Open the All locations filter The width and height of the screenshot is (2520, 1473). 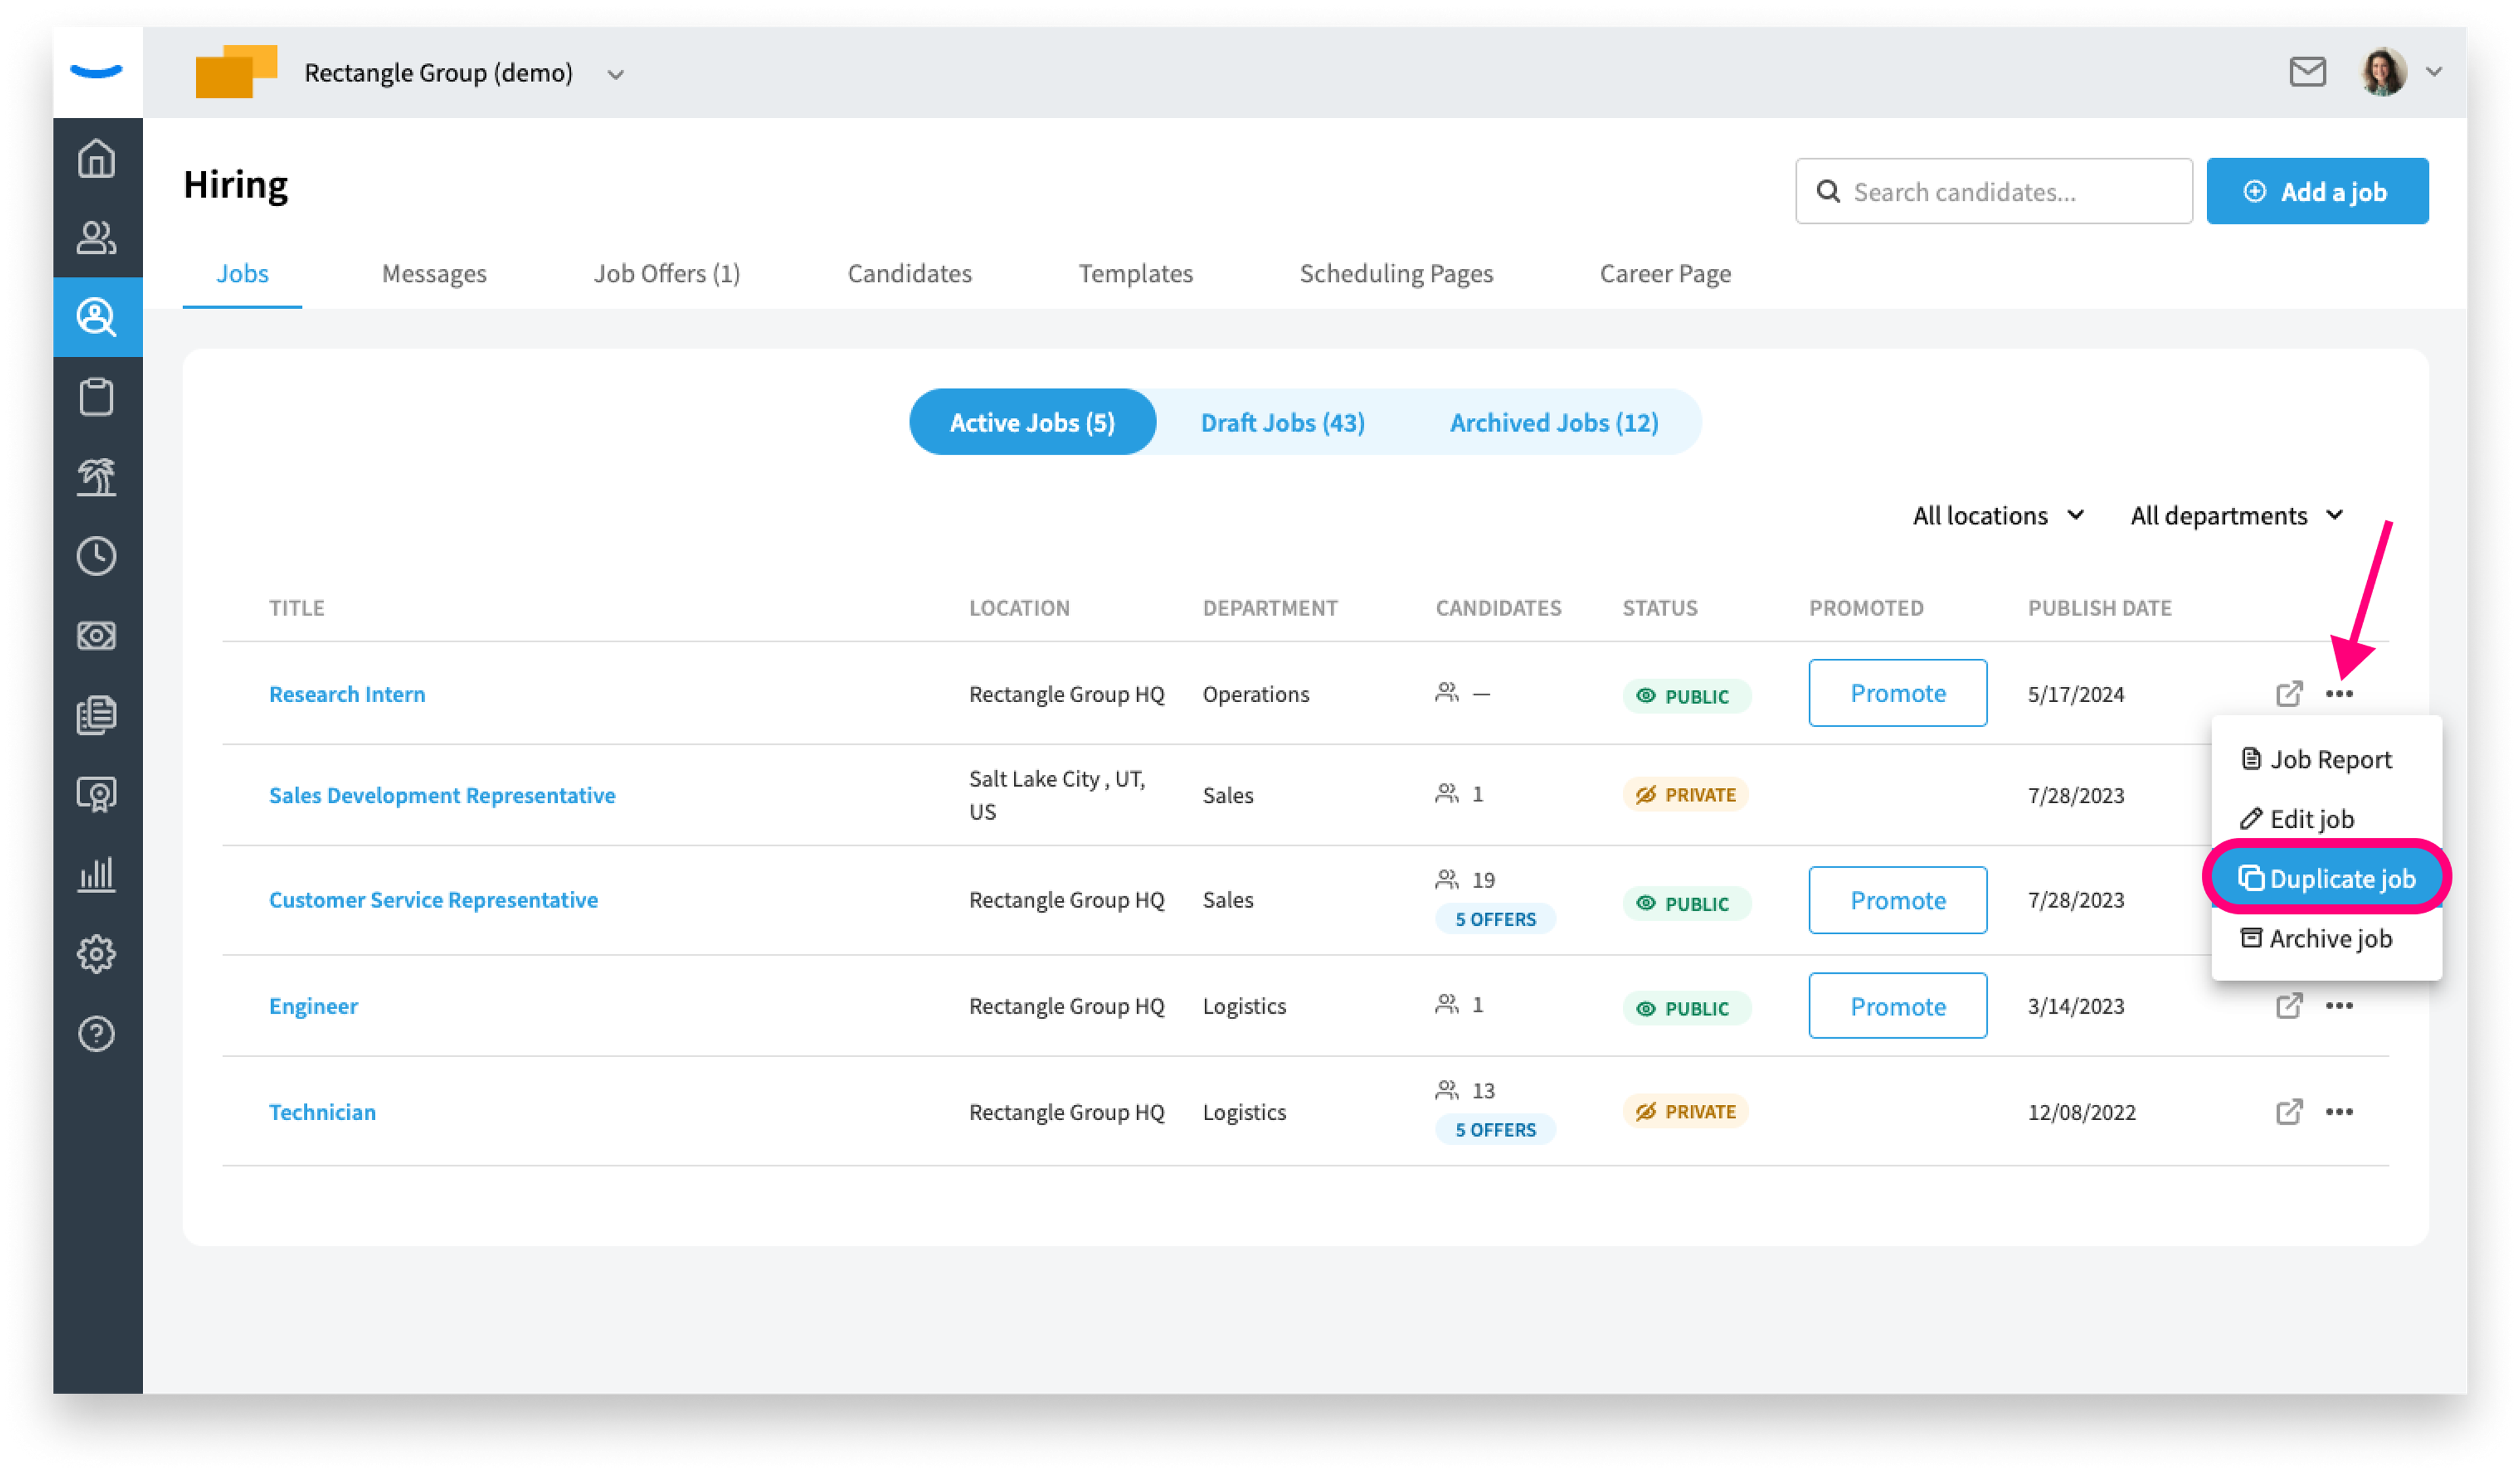click(1998, 516)
